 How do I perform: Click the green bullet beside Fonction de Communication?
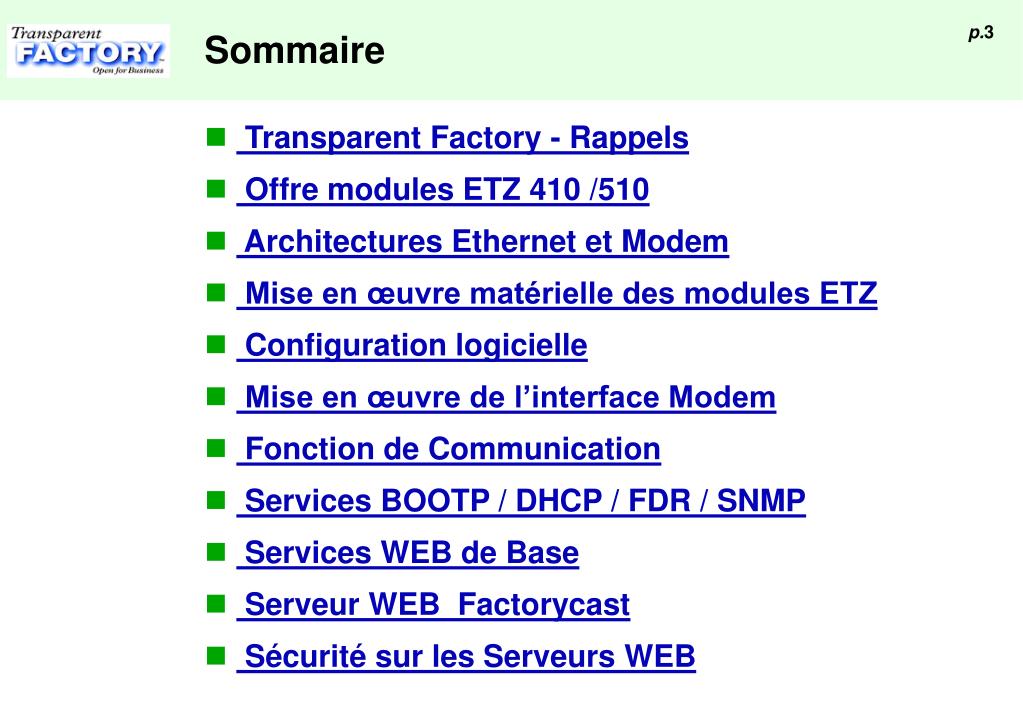click(x=216, y=448)
